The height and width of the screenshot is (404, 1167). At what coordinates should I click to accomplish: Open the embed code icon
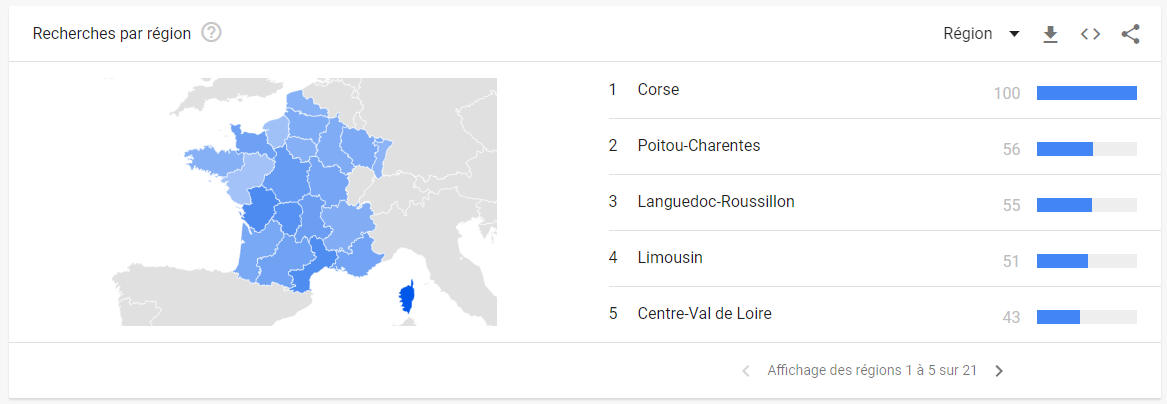(1090, 34)
